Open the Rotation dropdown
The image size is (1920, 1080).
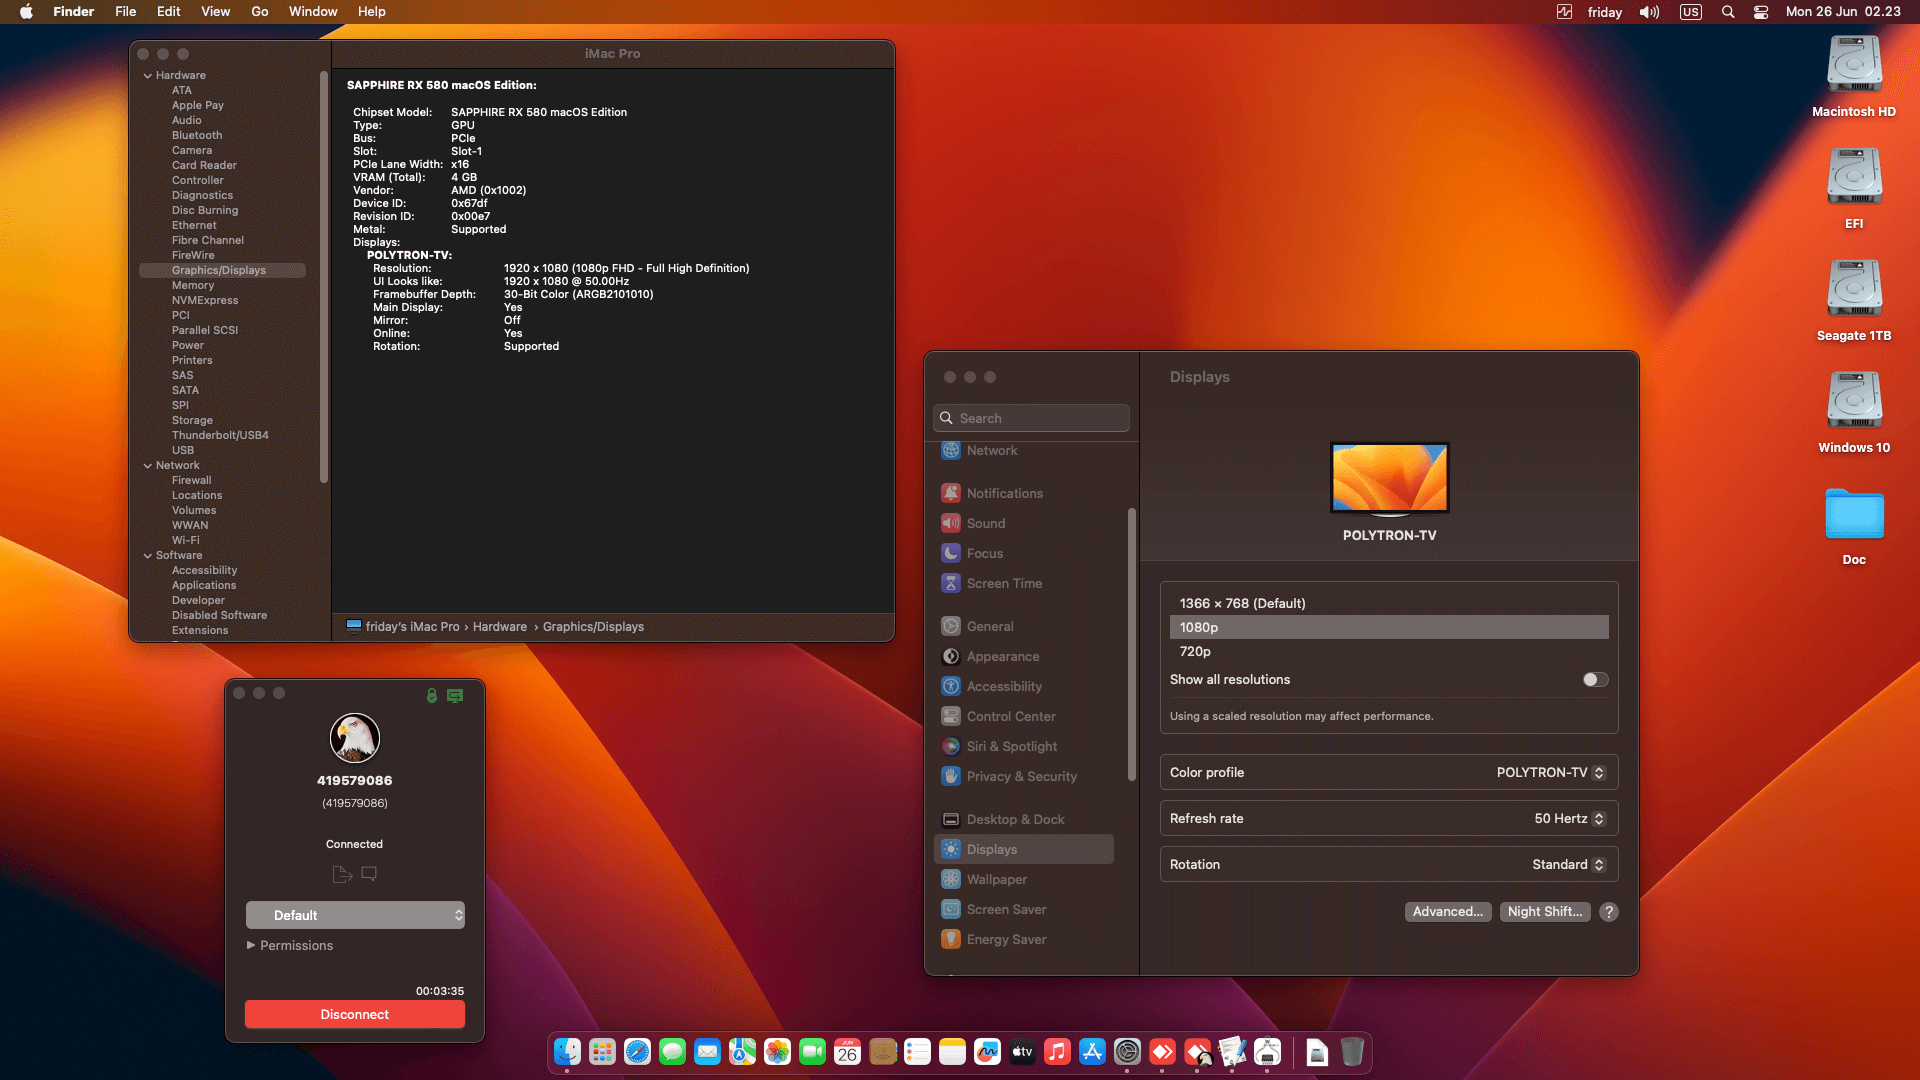pyautogui.click(x=1568, y=864)
